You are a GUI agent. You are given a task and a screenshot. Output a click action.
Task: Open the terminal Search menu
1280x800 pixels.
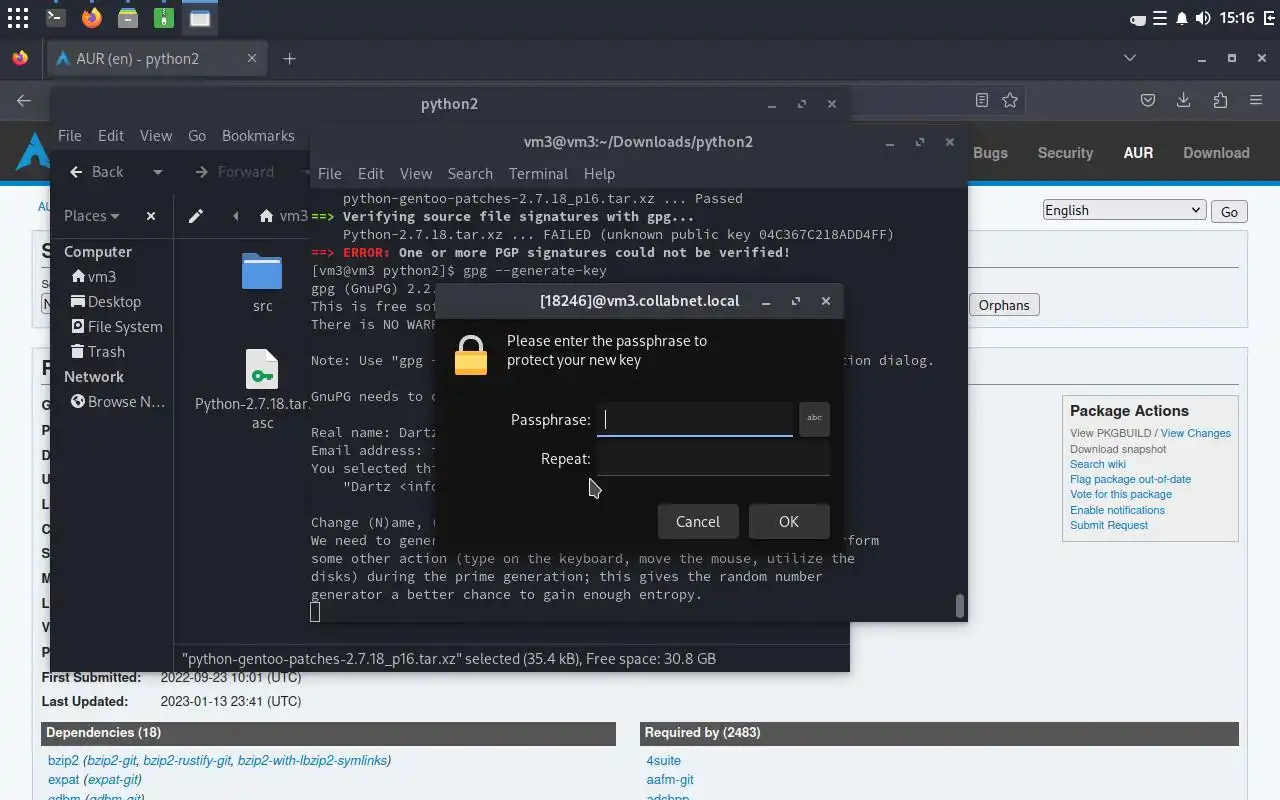470,173
